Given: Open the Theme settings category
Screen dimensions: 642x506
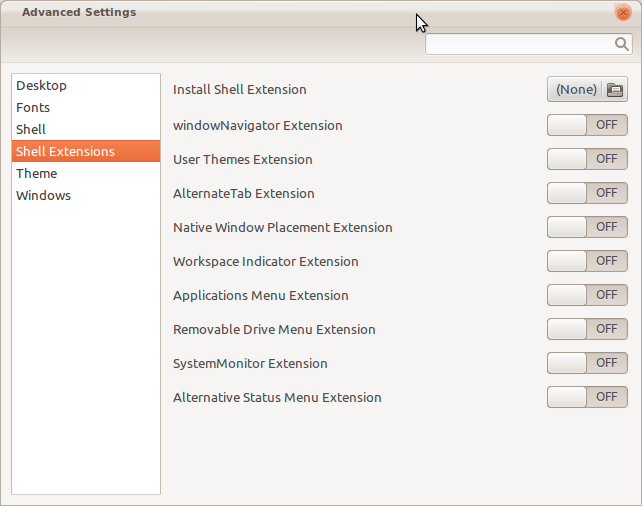Looking at the screenshot, I should coord(37,174).
